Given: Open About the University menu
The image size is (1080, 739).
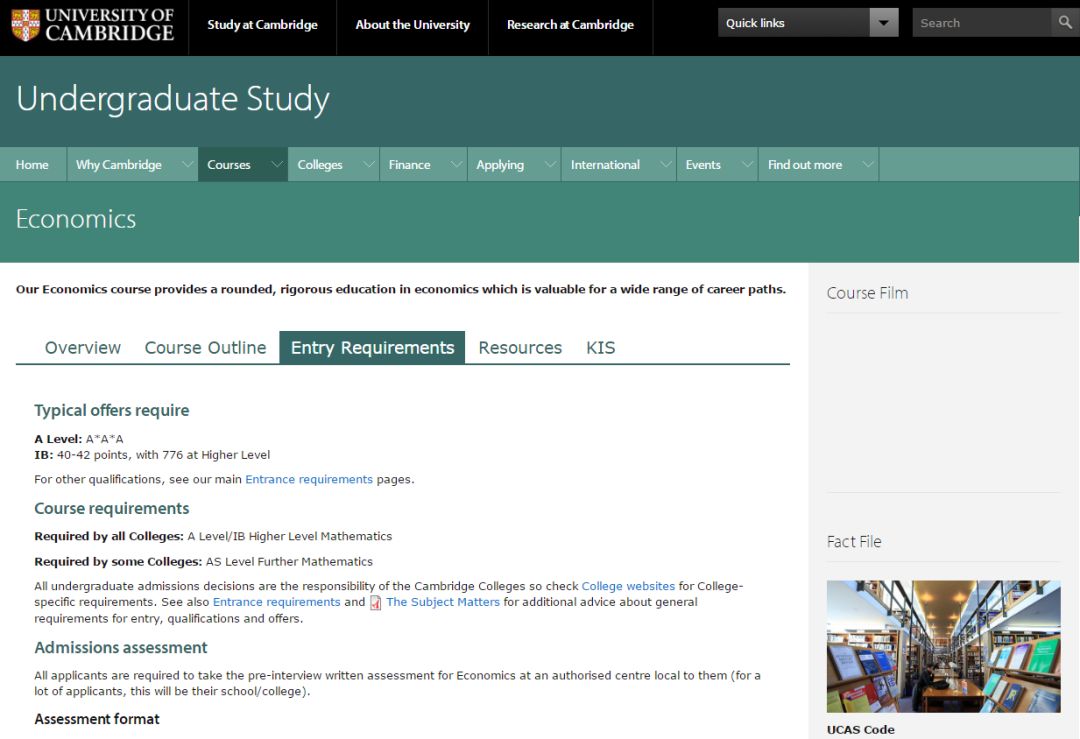Looking at the screenshot, I should [x=413, y=25].
